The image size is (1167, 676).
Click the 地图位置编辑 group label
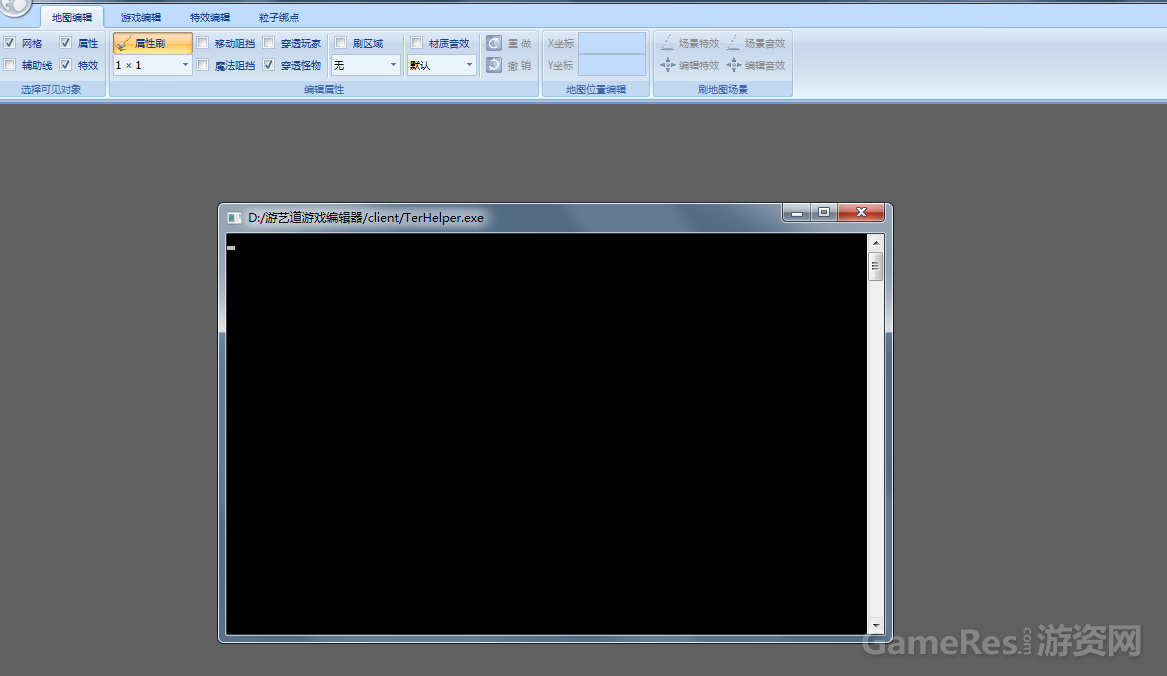[596, 89]
